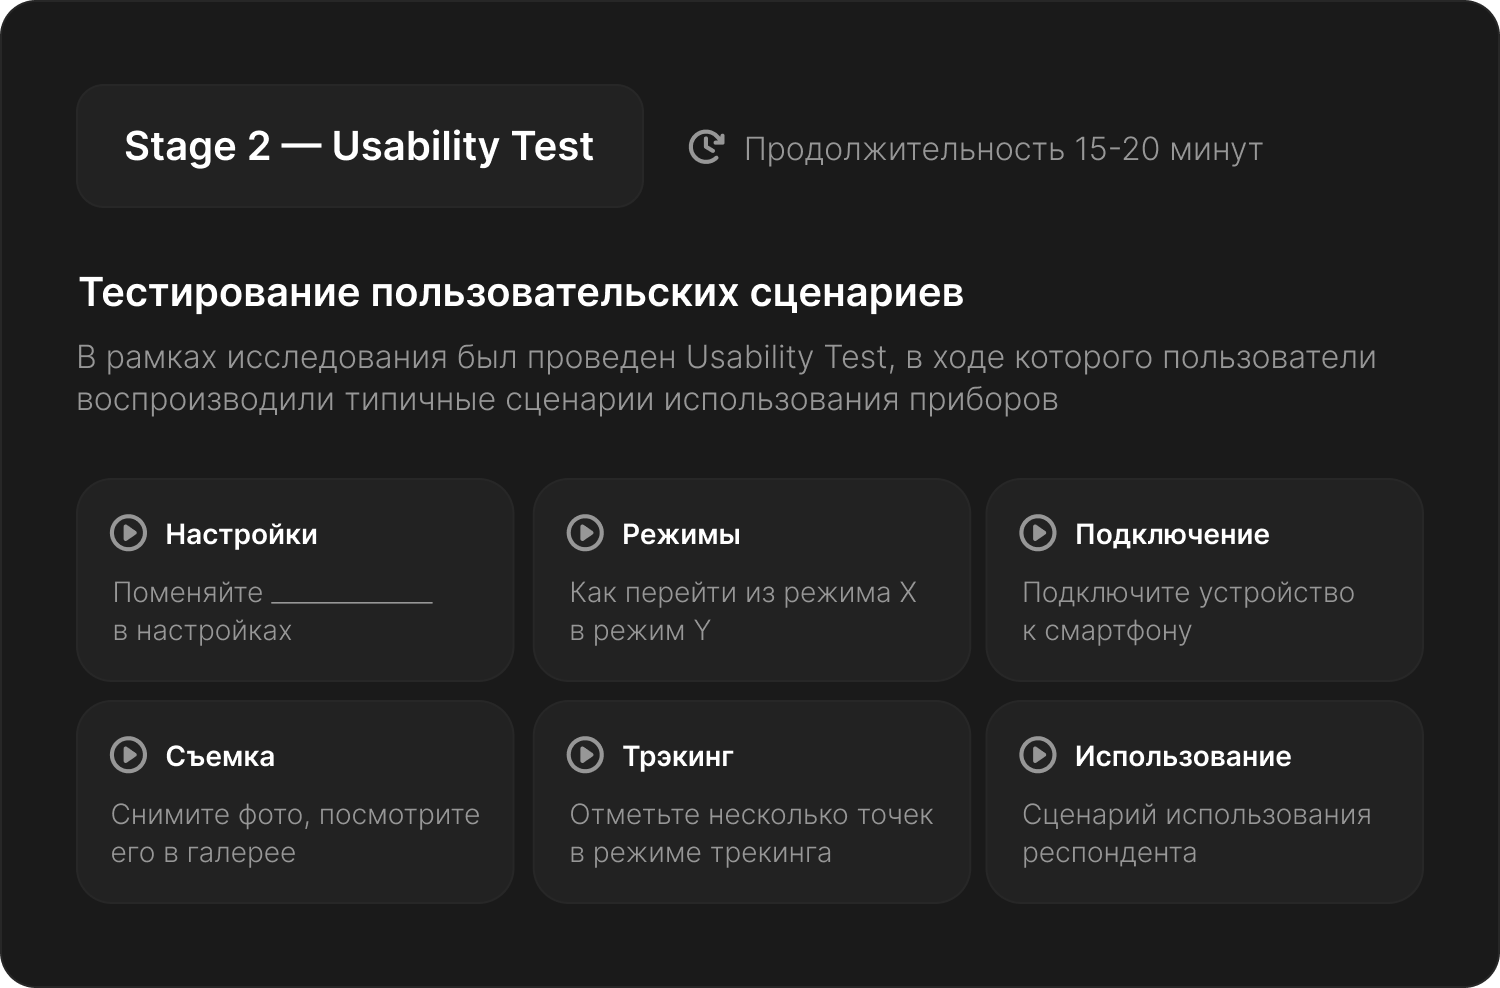Select the Съемка card heading
Screen dimensions: 1500x988
pyautogui.click(x=220, y=756)
